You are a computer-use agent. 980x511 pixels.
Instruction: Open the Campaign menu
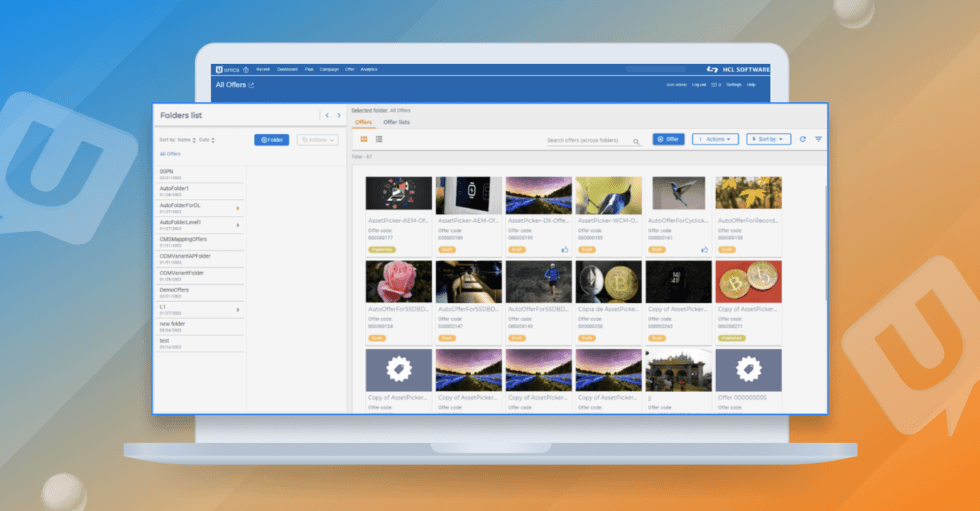(x=329, y=69)
